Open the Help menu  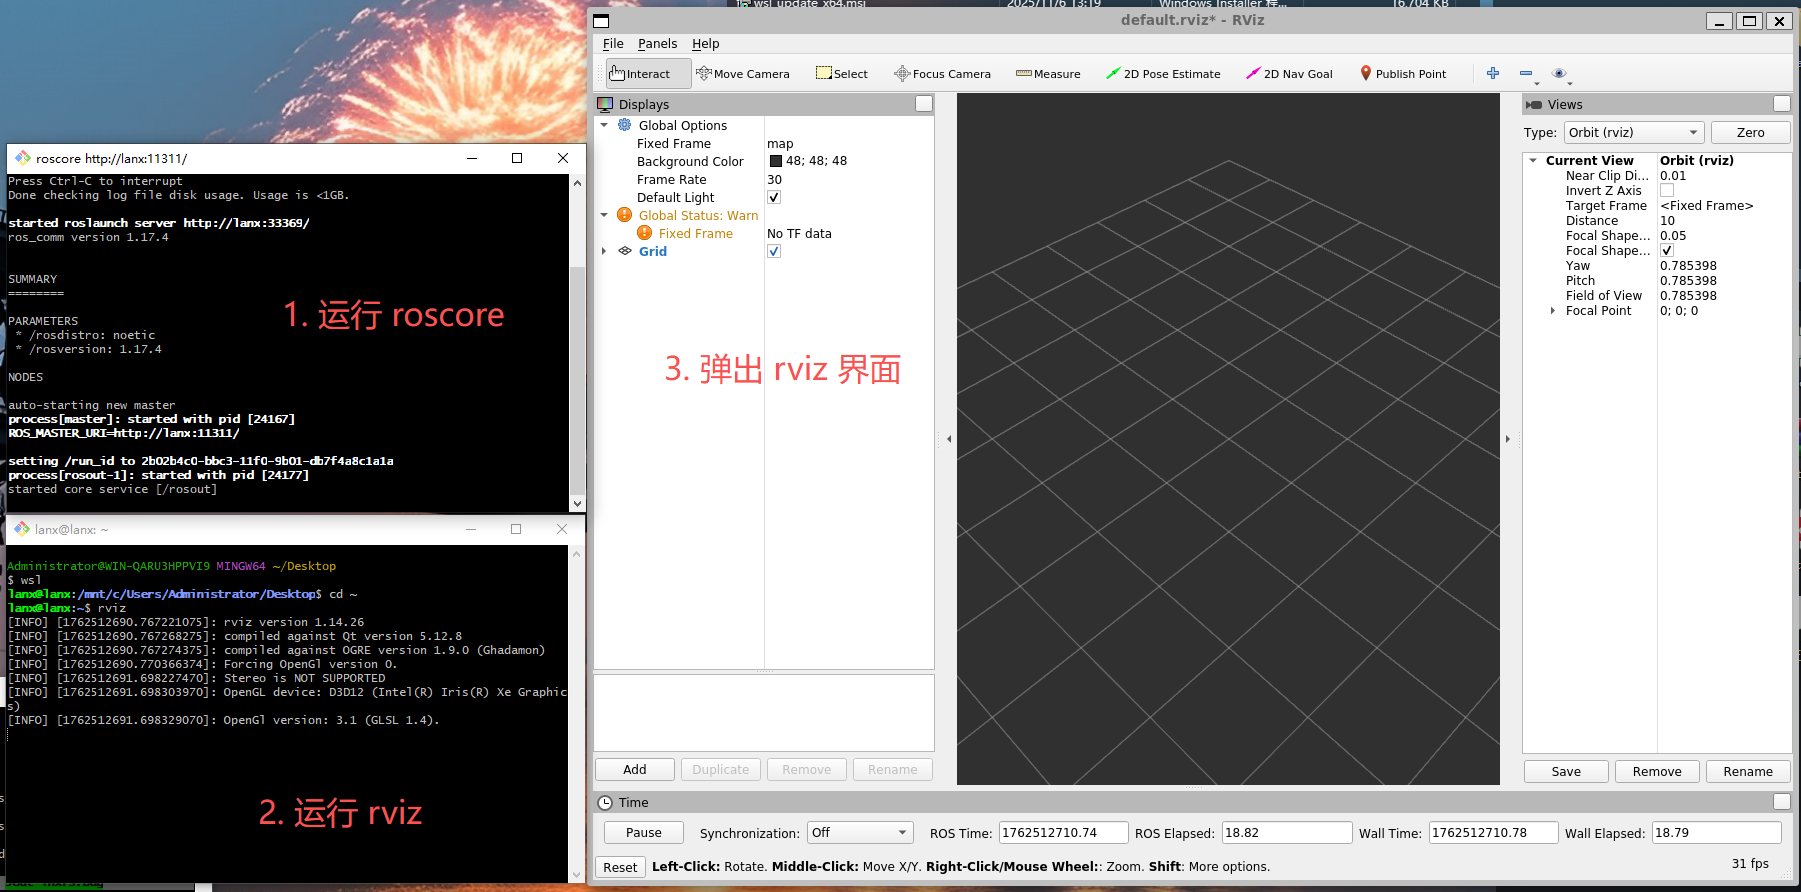pyautogui.click(x=706, y=44)
